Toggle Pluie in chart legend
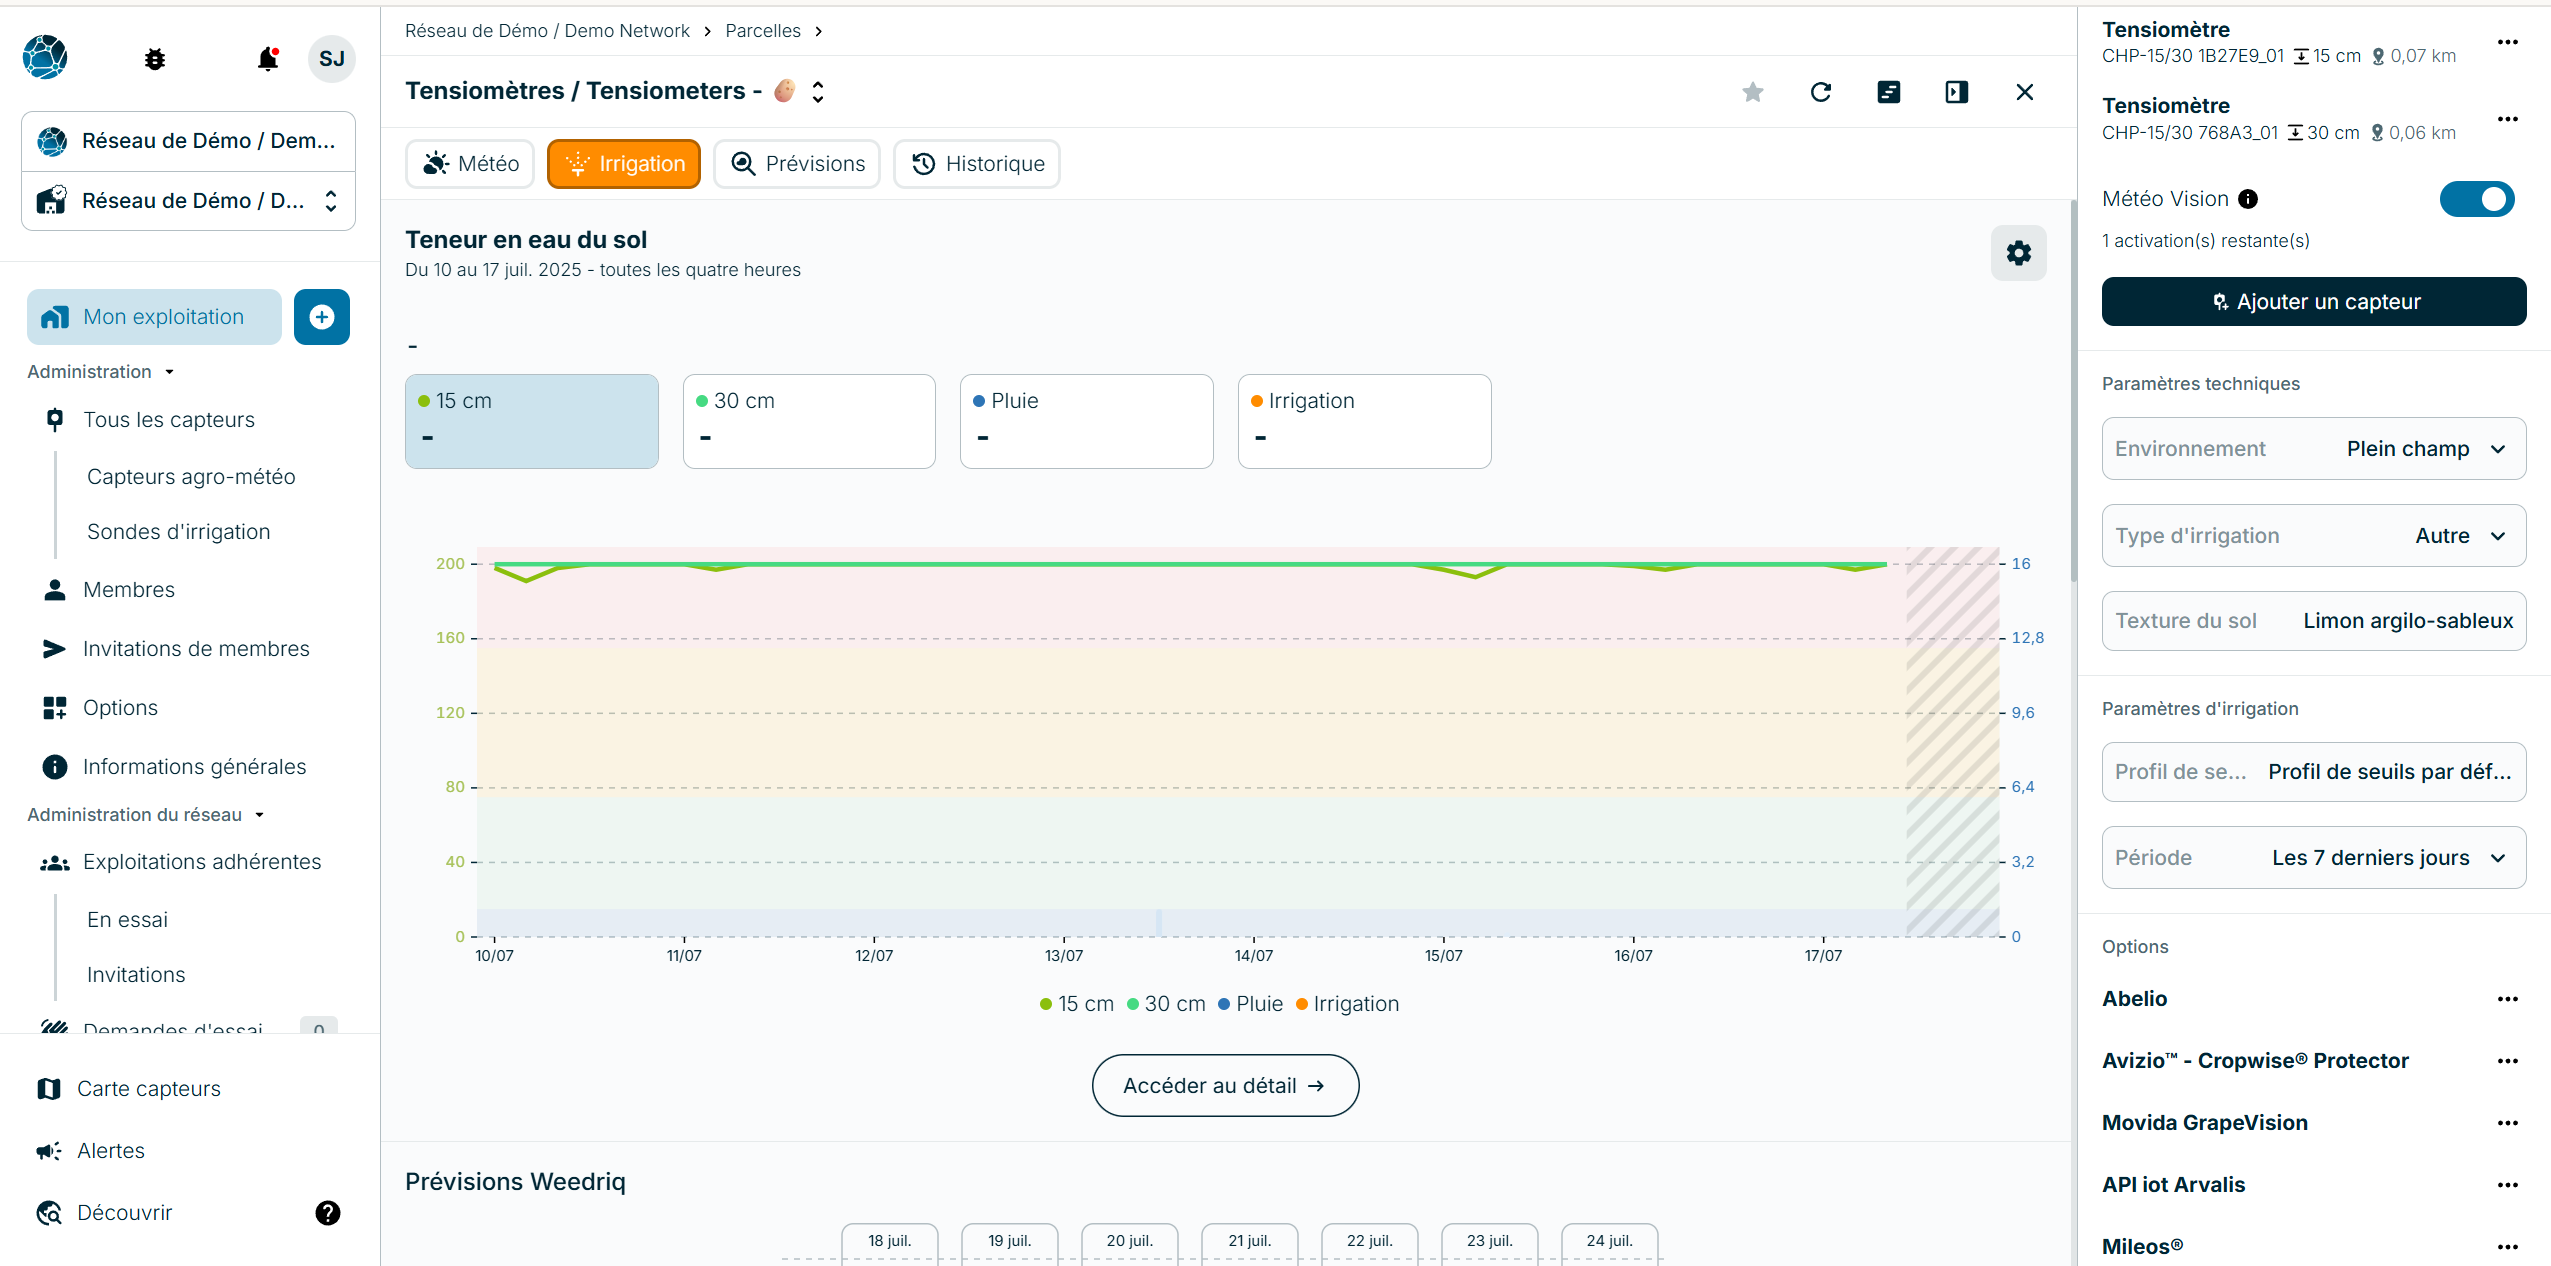Screen dimensions: 2551x1266 click(x=1250, y=1004)
